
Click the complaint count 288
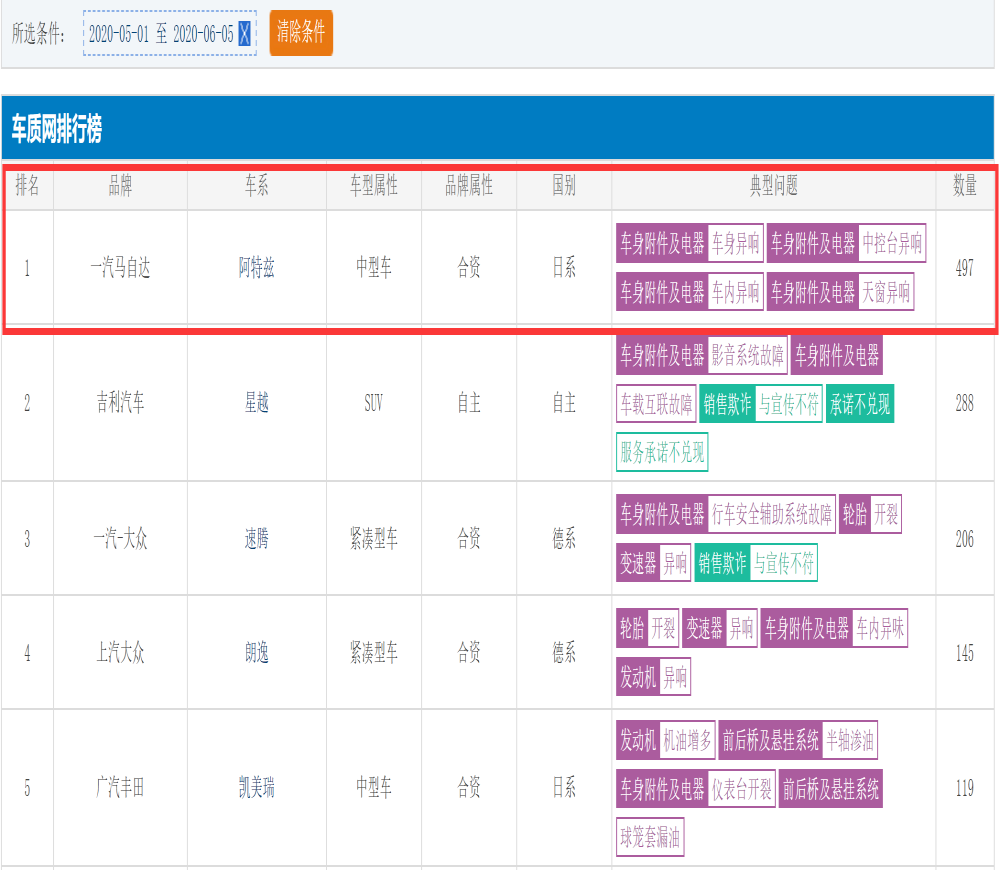[x=964, y=402]
